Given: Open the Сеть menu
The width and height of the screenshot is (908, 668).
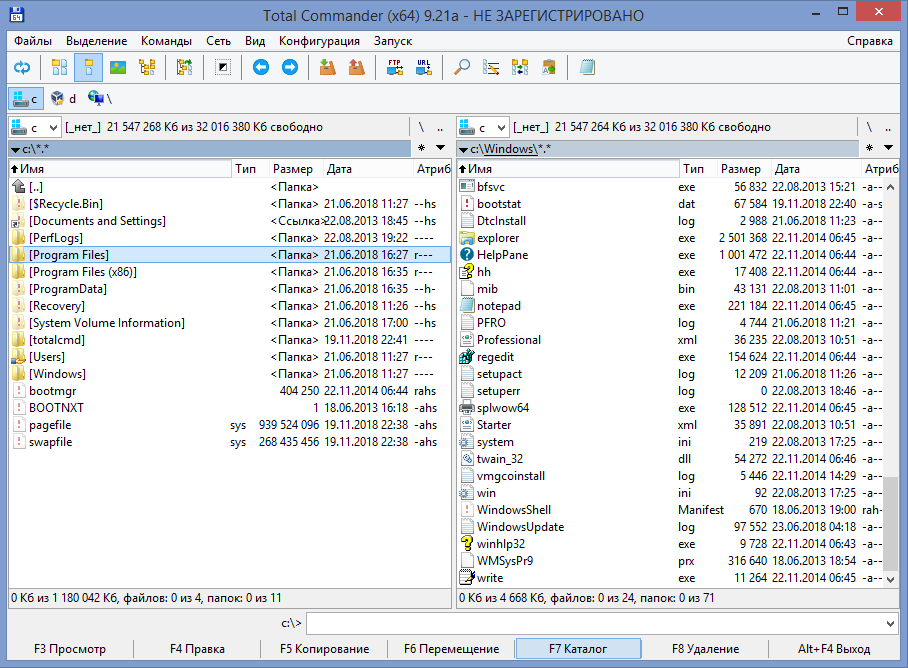Looking at the screenshot, I should click(218, 41).
